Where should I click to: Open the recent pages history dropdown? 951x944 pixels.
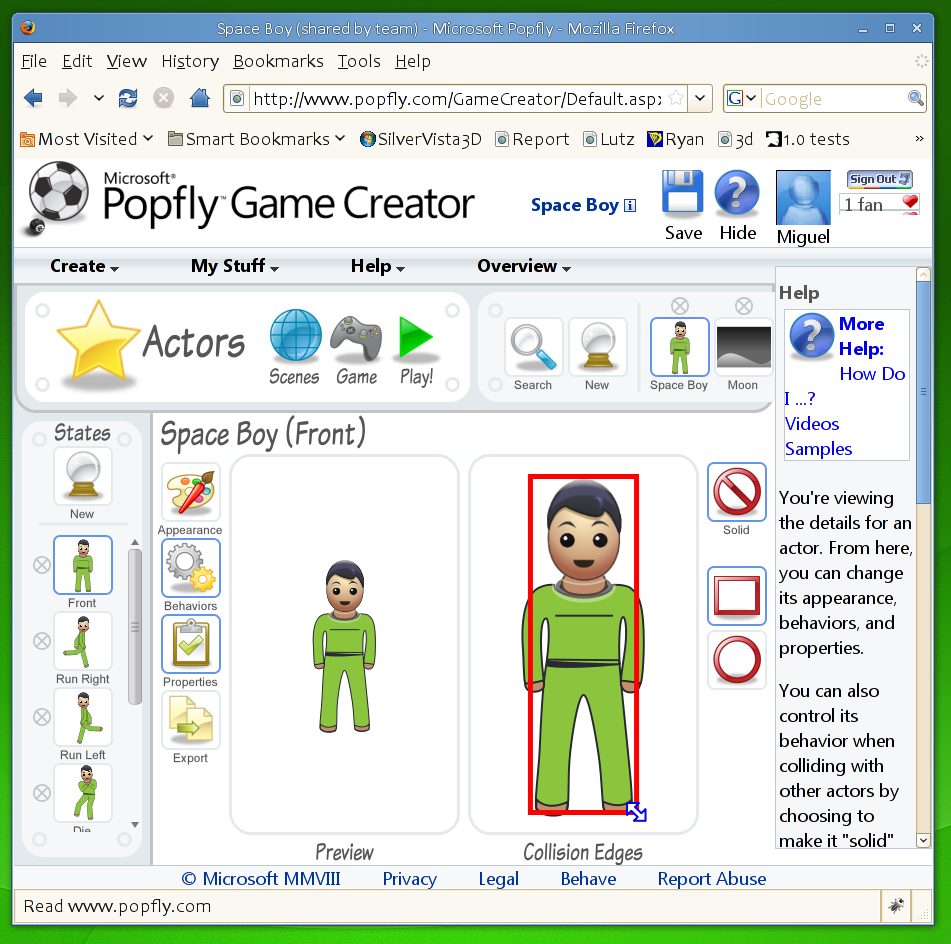99,98
